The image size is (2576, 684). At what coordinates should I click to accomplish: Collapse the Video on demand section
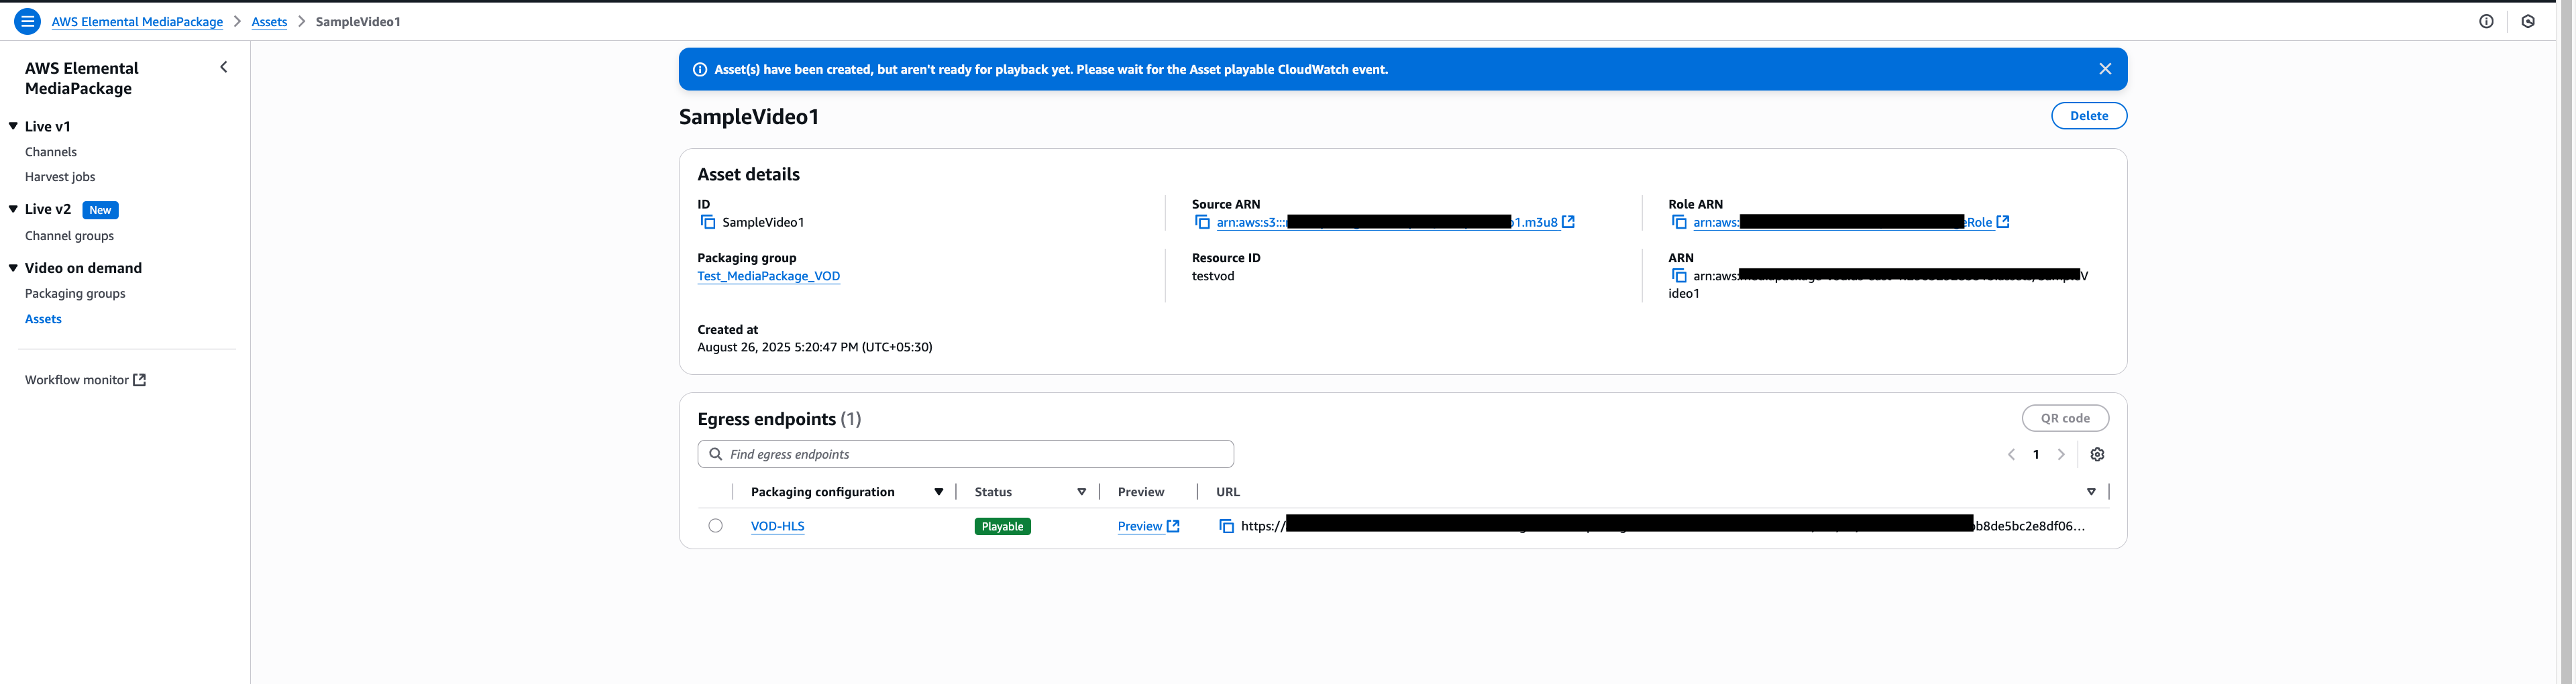point(14,268)
